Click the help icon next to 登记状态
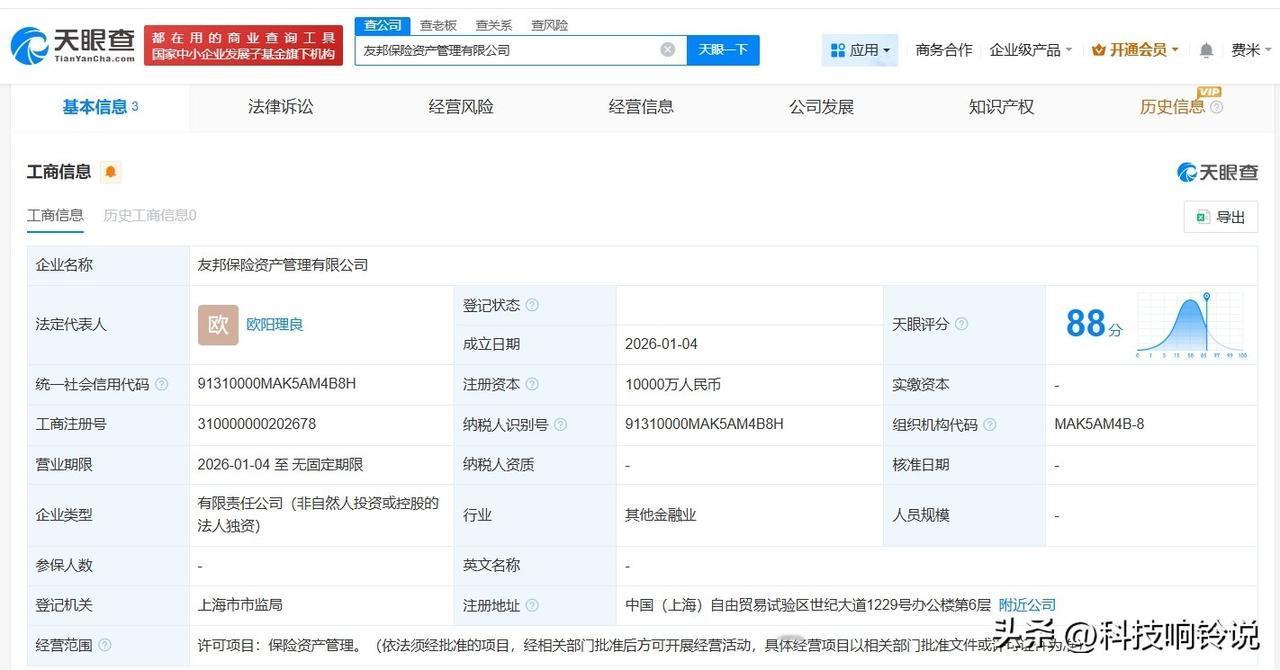 pos(533,305)
